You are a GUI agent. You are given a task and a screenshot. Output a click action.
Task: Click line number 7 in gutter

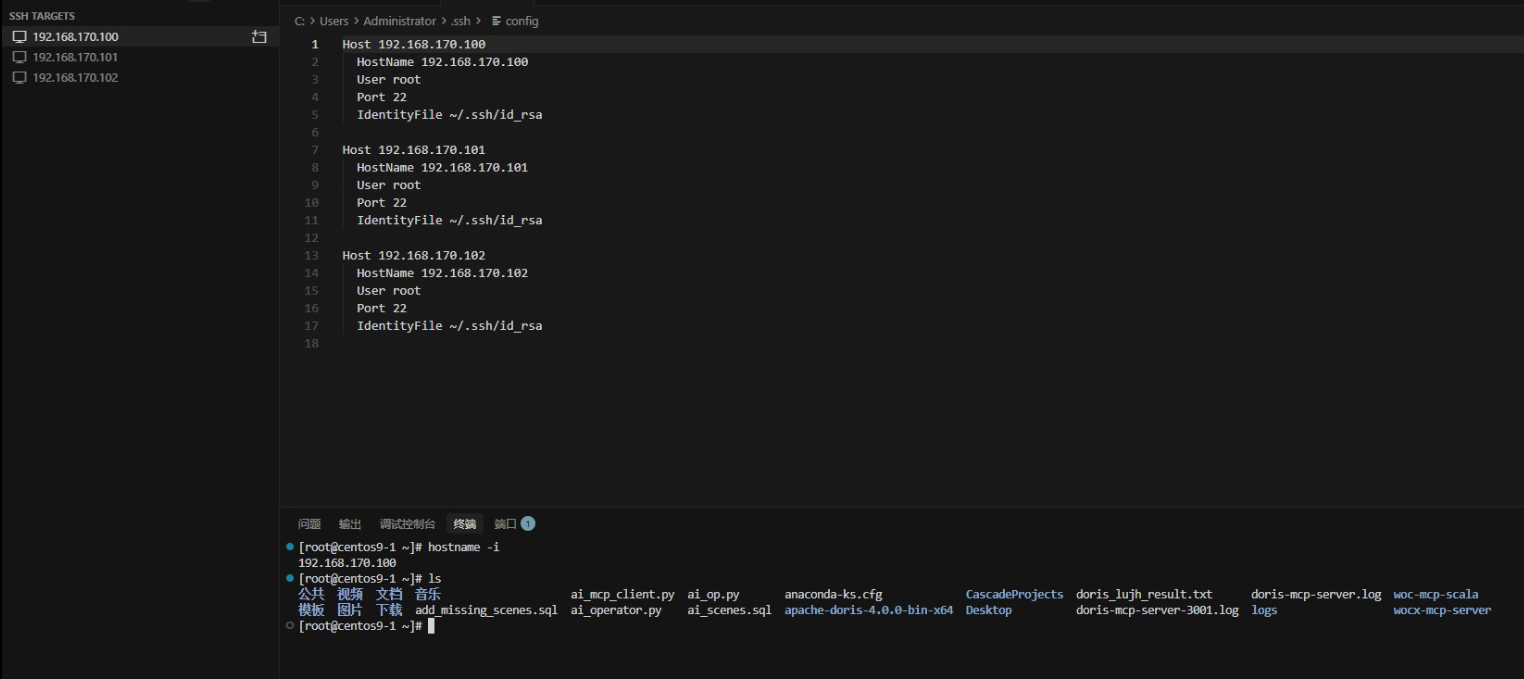(x=315, y=150)
